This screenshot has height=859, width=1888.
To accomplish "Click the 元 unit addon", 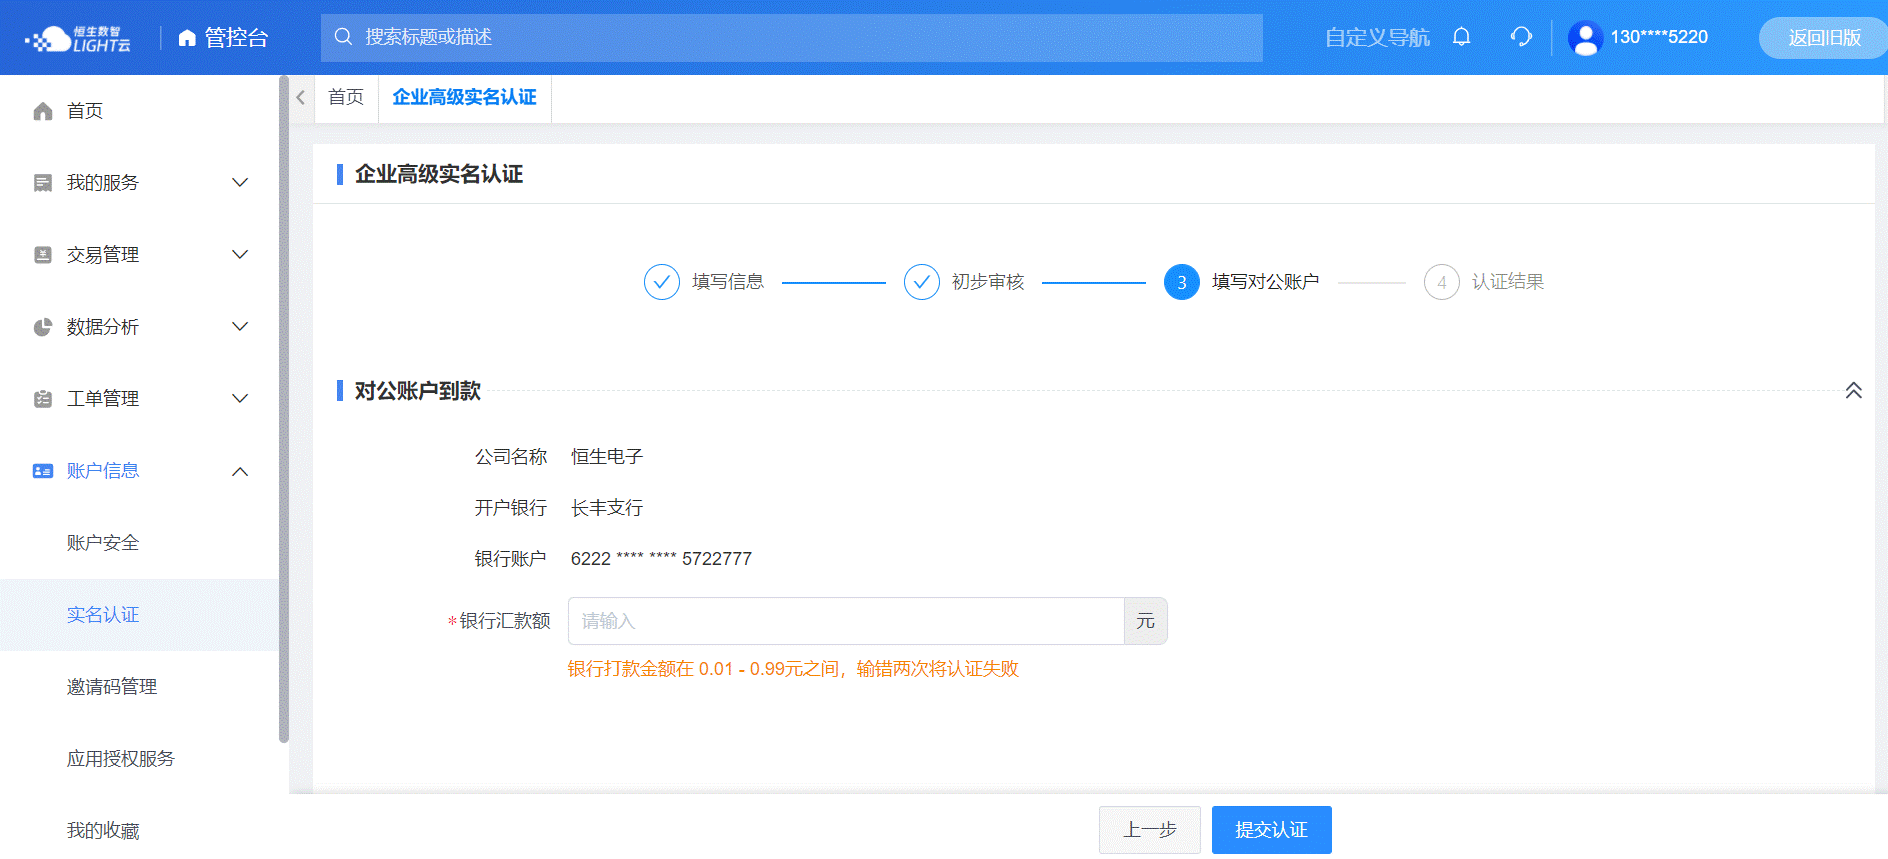I will [x=1146, y=621].
